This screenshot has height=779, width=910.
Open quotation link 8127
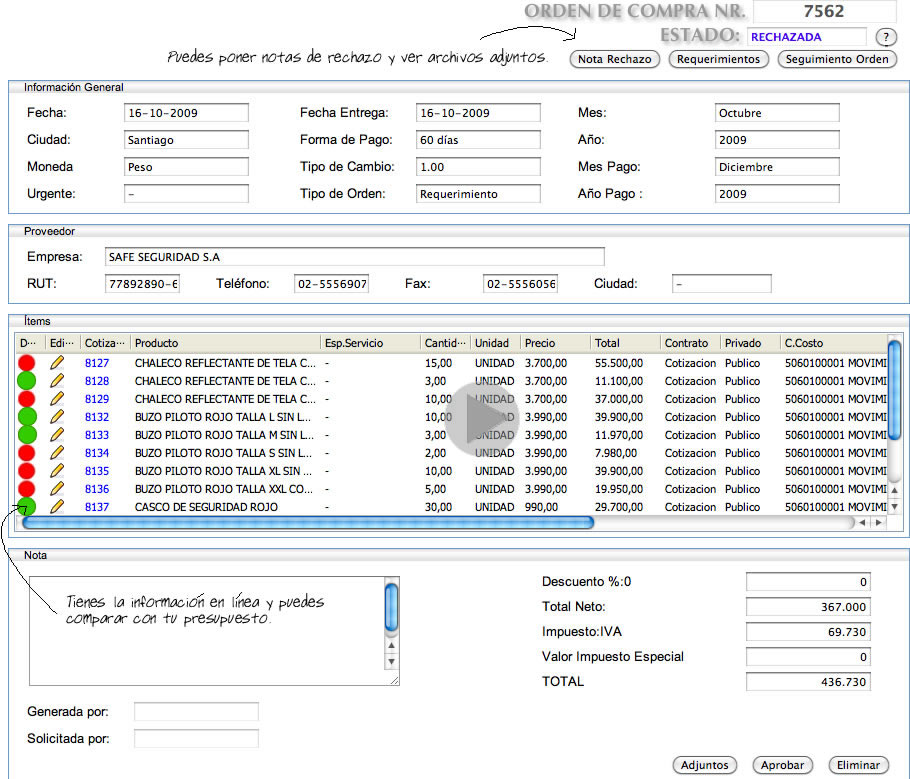[x=97, y=363]
